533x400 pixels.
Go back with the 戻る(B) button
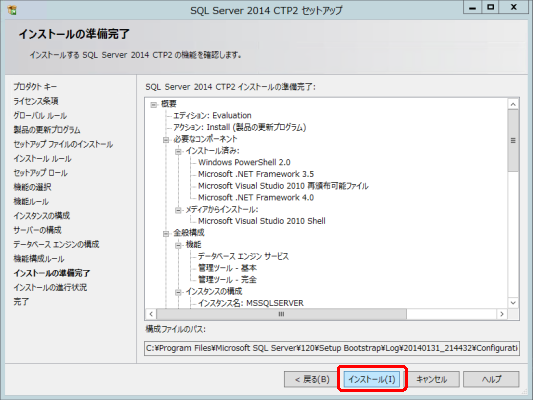click(312, 379)
